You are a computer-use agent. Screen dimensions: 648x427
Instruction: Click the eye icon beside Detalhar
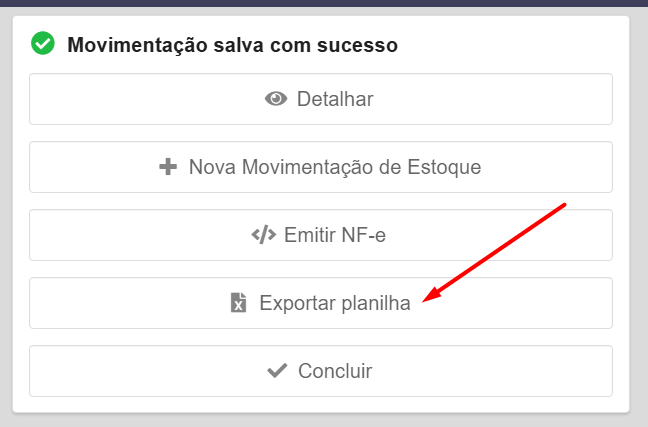(276, 99)
